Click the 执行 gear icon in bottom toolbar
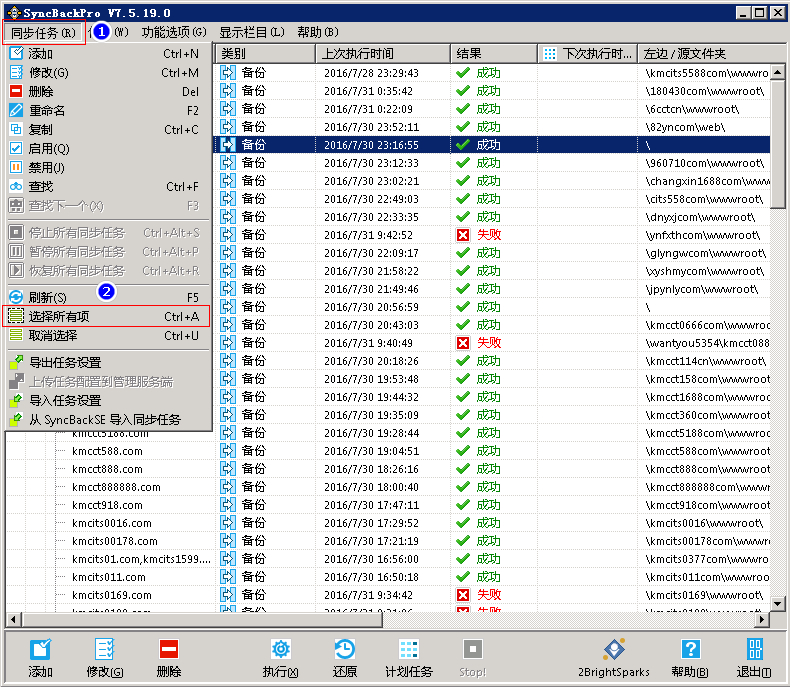The image size is (790, 687). tap(281, 649)
